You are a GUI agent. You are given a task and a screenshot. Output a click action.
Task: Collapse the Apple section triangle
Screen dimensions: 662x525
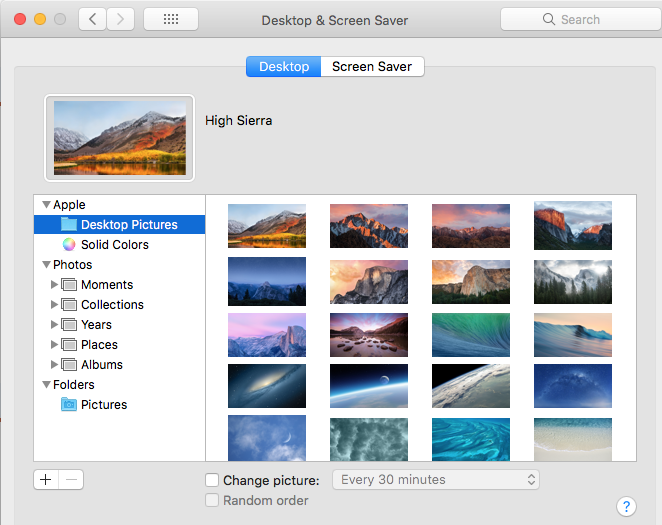46,205
